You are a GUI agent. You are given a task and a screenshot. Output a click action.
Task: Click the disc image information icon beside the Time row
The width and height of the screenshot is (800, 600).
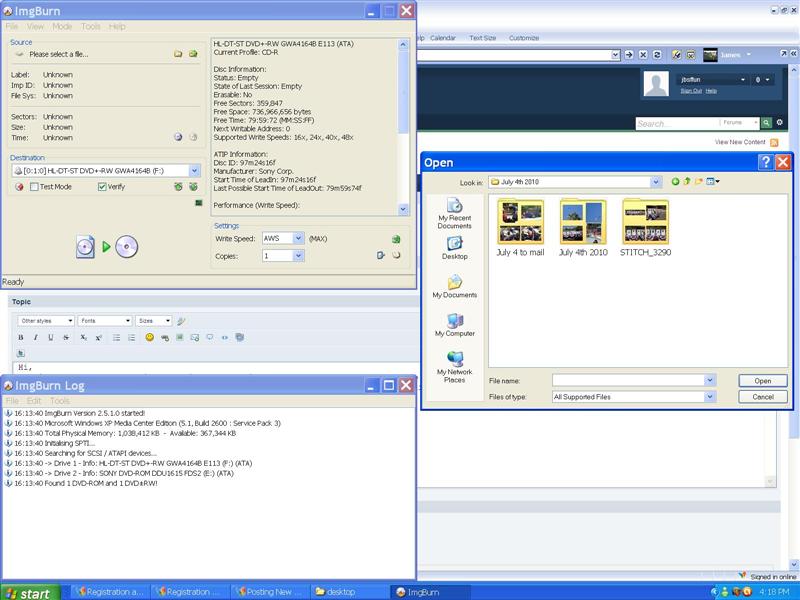(178, 137)
